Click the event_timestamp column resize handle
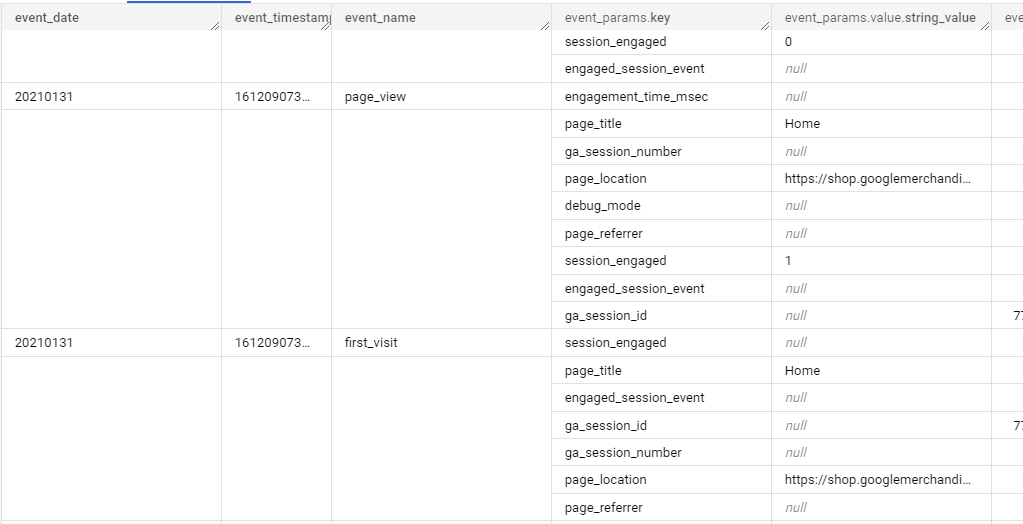Screen dimensions: 1023x524 325,25
